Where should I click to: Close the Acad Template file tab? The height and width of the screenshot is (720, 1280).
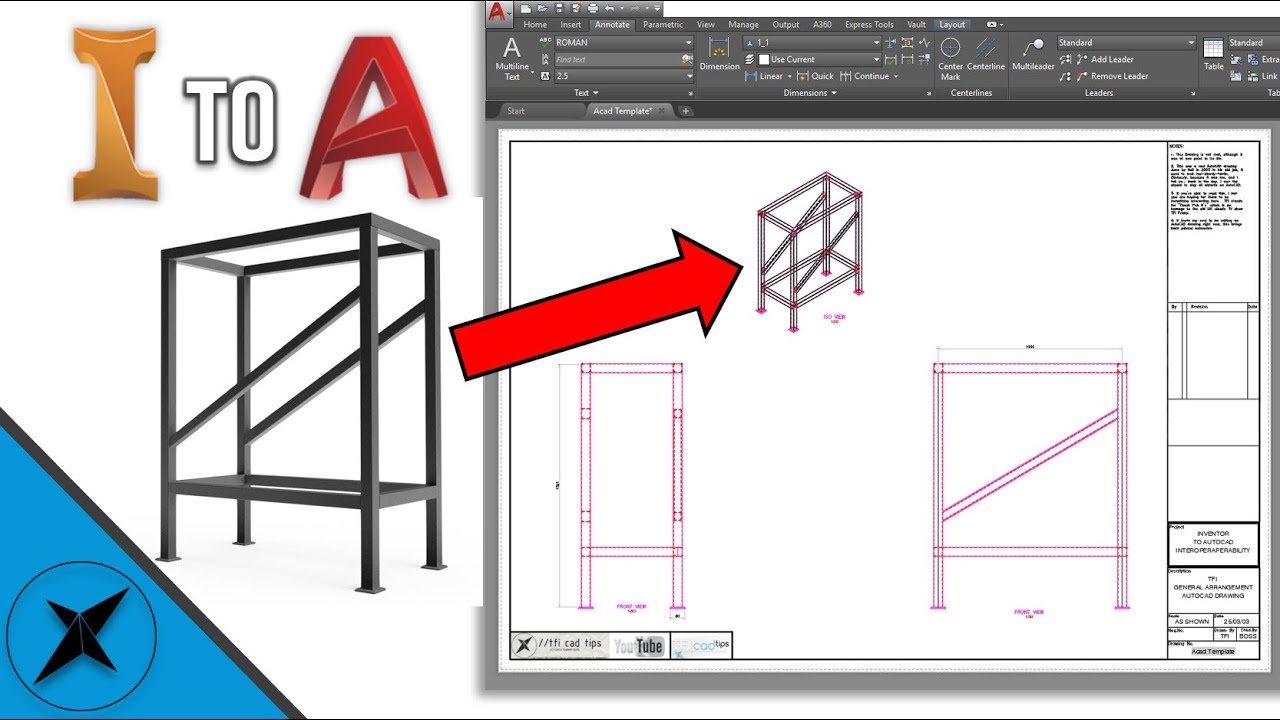coord(661,111)
